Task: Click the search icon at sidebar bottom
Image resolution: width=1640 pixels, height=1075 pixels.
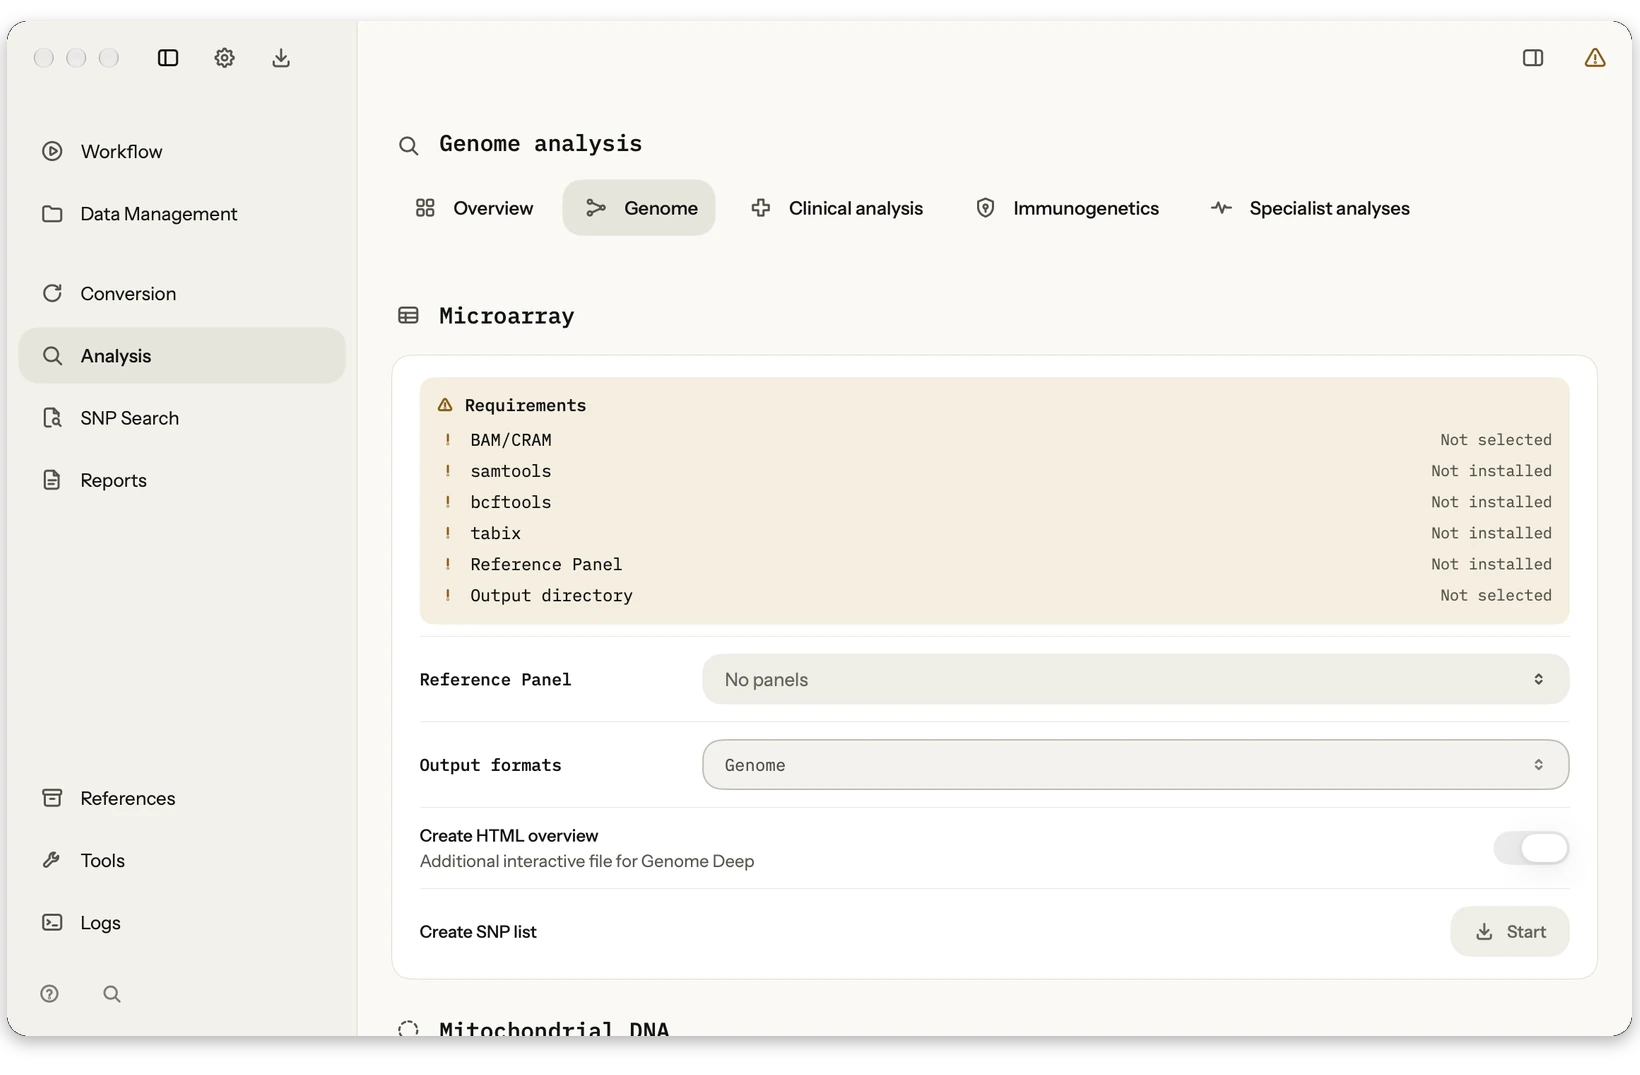Action: 112,994
